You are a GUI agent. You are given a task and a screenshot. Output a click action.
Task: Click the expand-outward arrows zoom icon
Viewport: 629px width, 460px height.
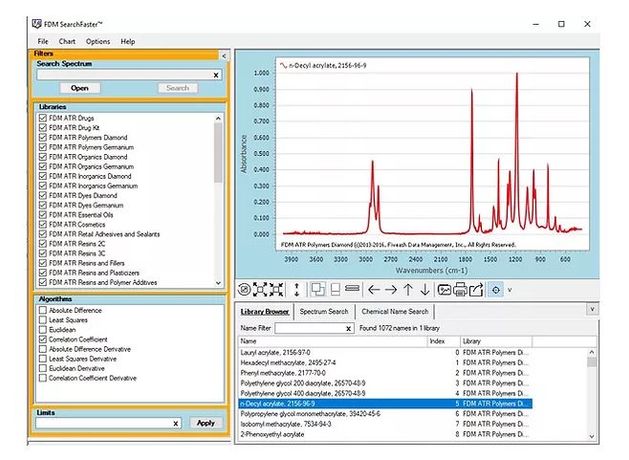coord(260,290)
